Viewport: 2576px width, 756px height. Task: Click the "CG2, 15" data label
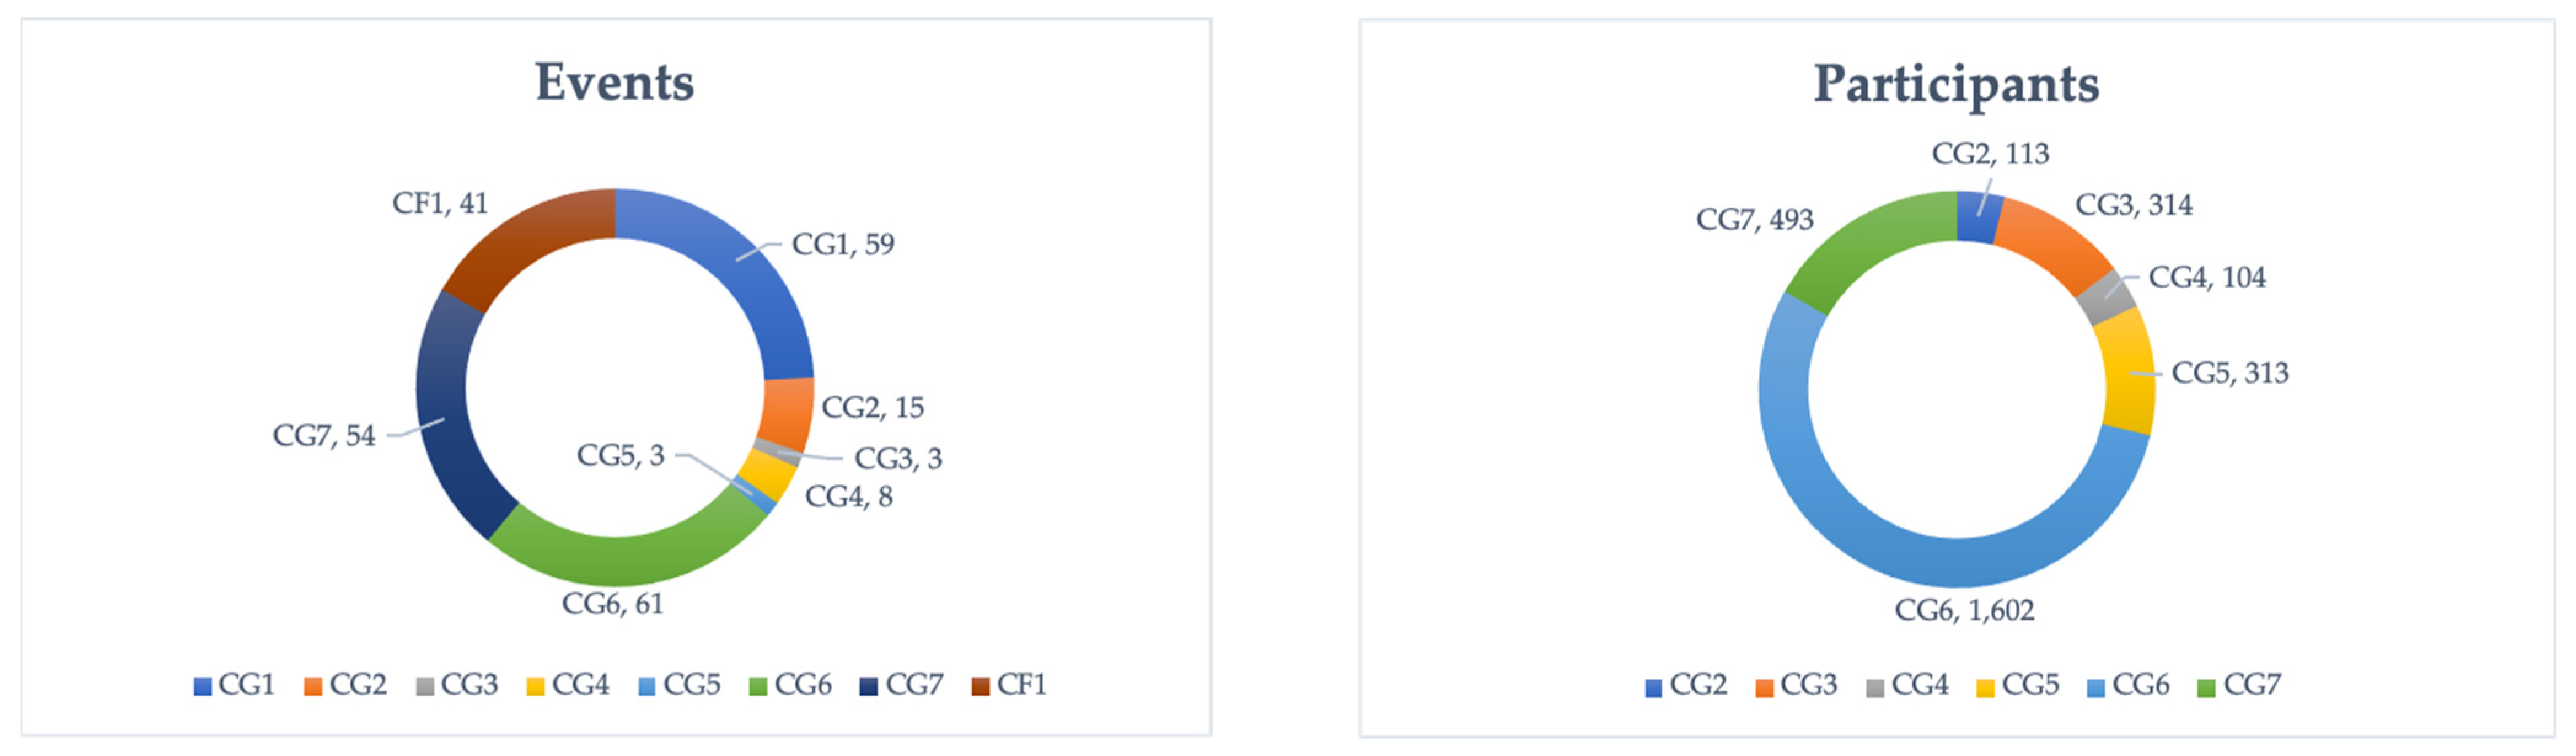pos(872,407)
